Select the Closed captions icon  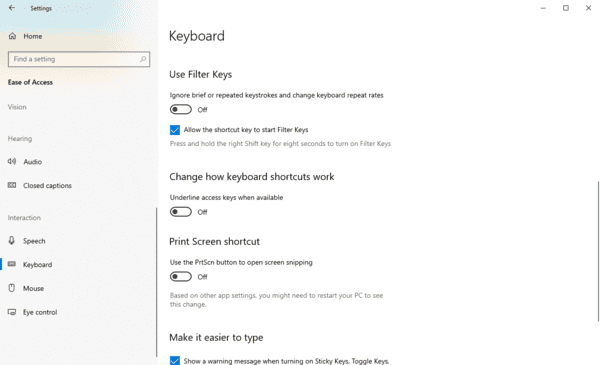coord(12,185)
